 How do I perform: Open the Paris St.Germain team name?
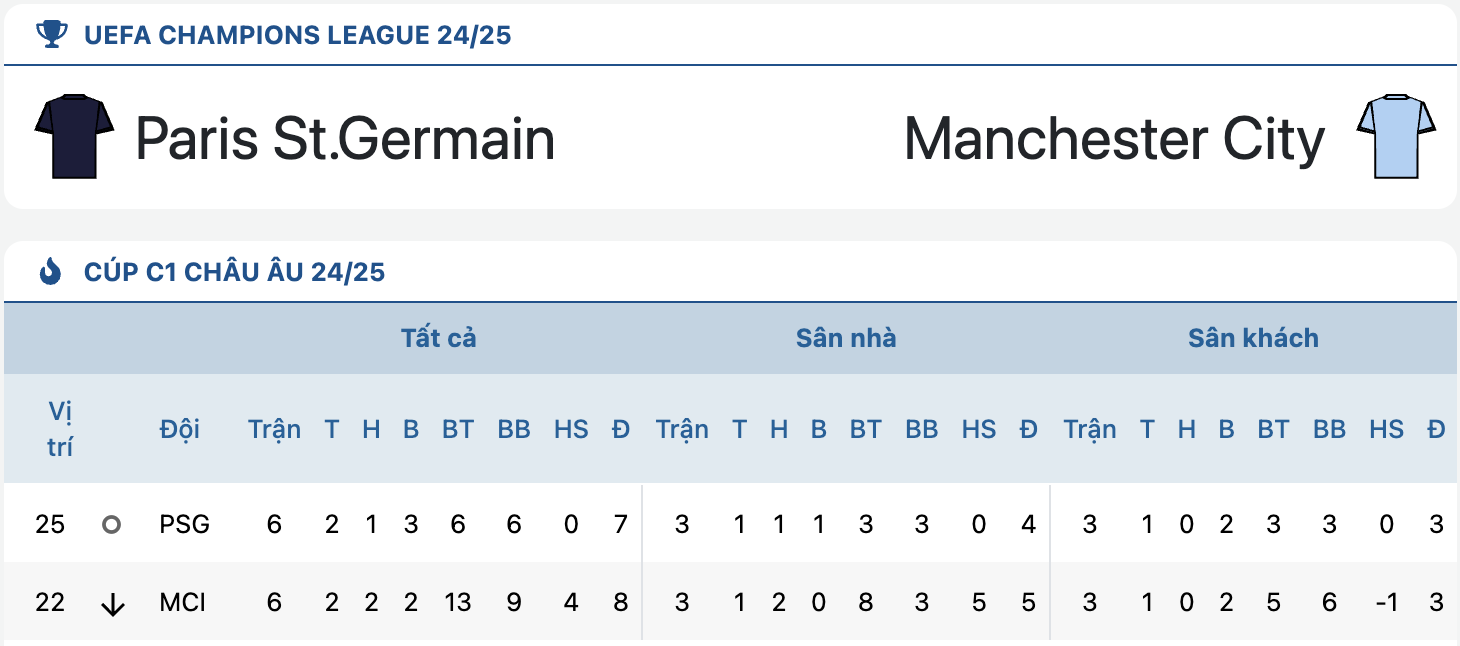tap(345, 138)
